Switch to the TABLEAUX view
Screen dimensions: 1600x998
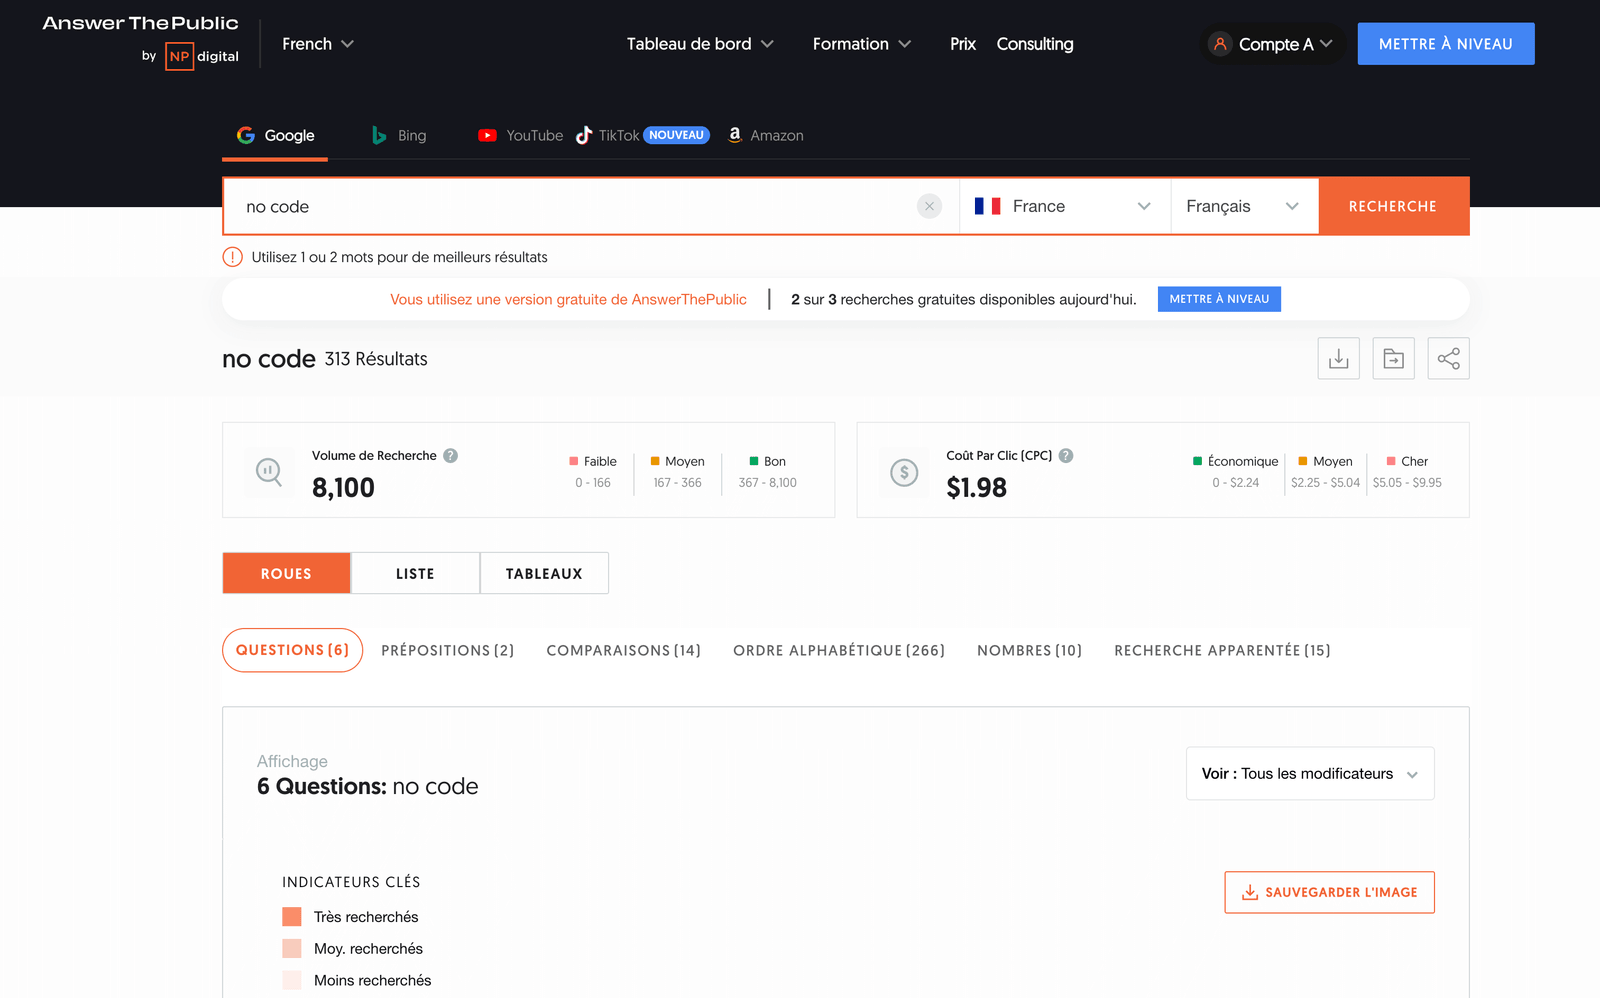(544, 573)
